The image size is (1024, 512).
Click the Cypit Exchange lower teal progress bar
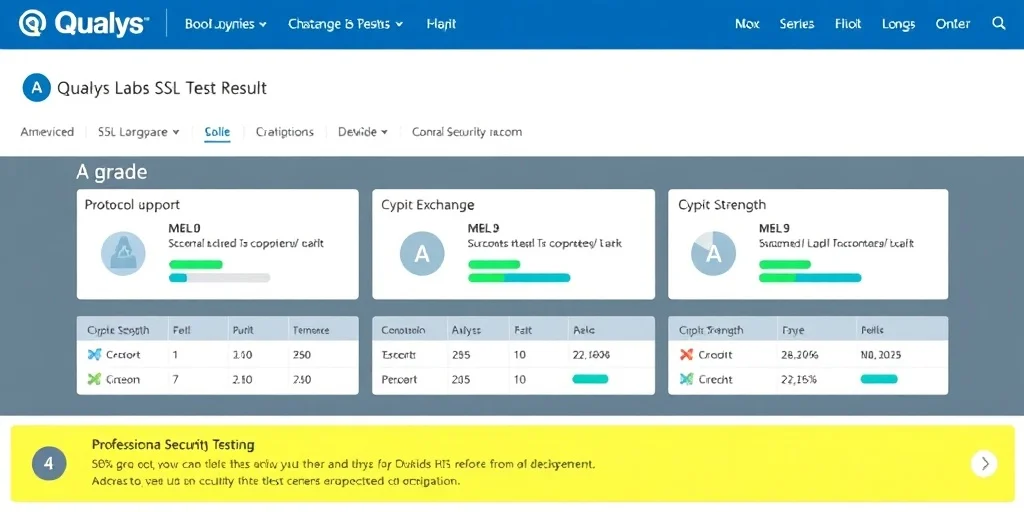(519, 278)
